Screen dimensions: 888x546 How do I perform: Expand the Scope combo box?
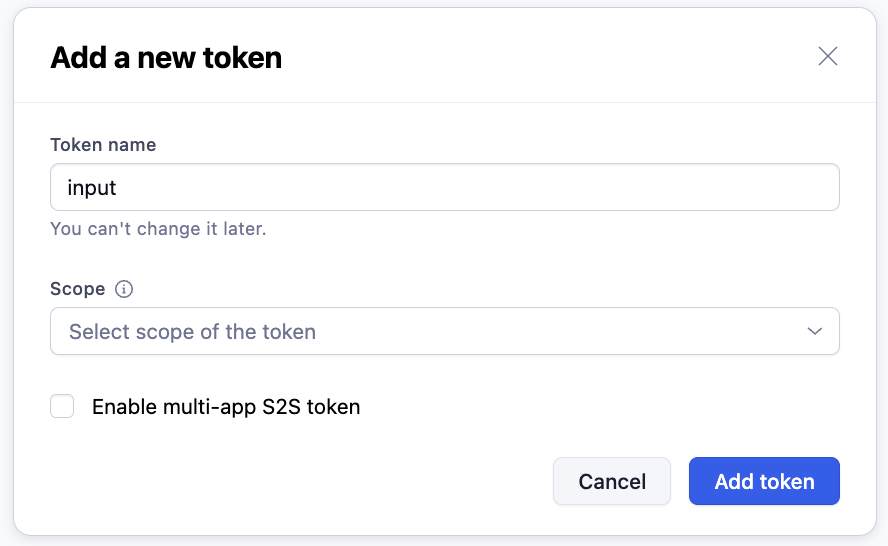[445, 331]
